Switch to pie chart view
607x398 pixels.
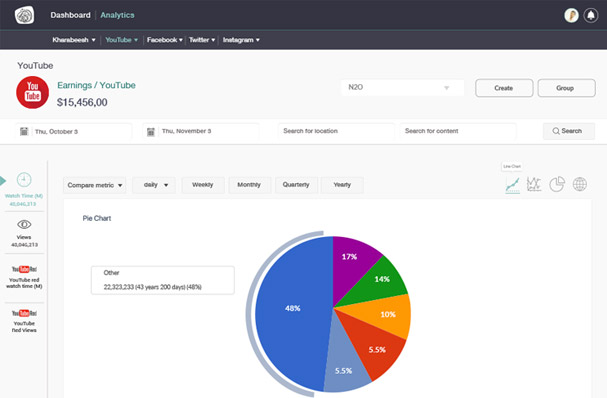(x=557, y=184)
